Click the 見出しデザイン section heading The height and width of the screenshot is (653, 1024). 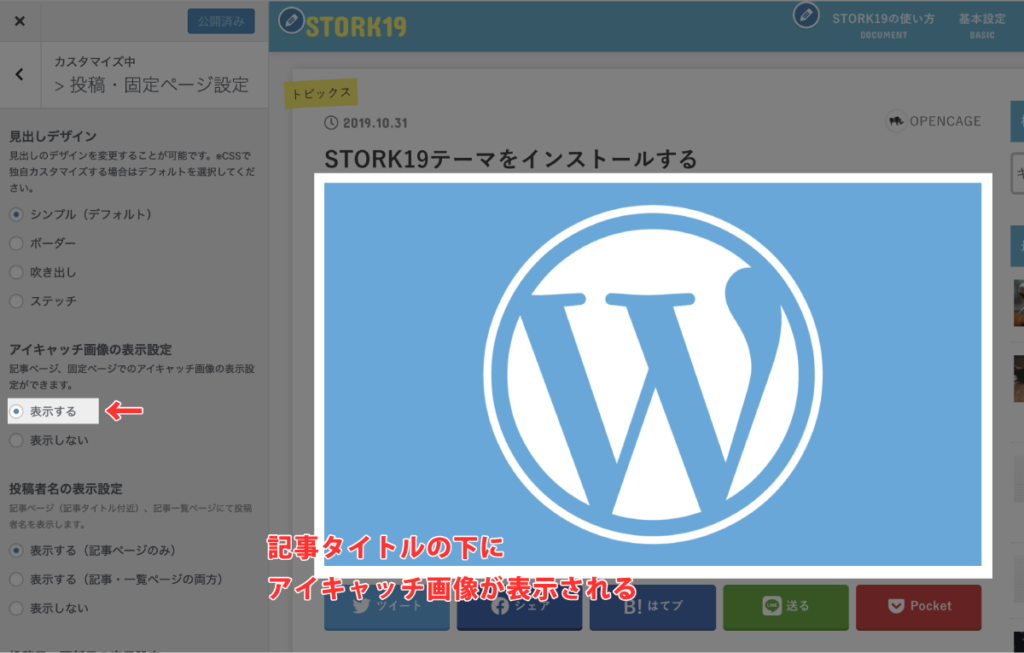point(53,136)
